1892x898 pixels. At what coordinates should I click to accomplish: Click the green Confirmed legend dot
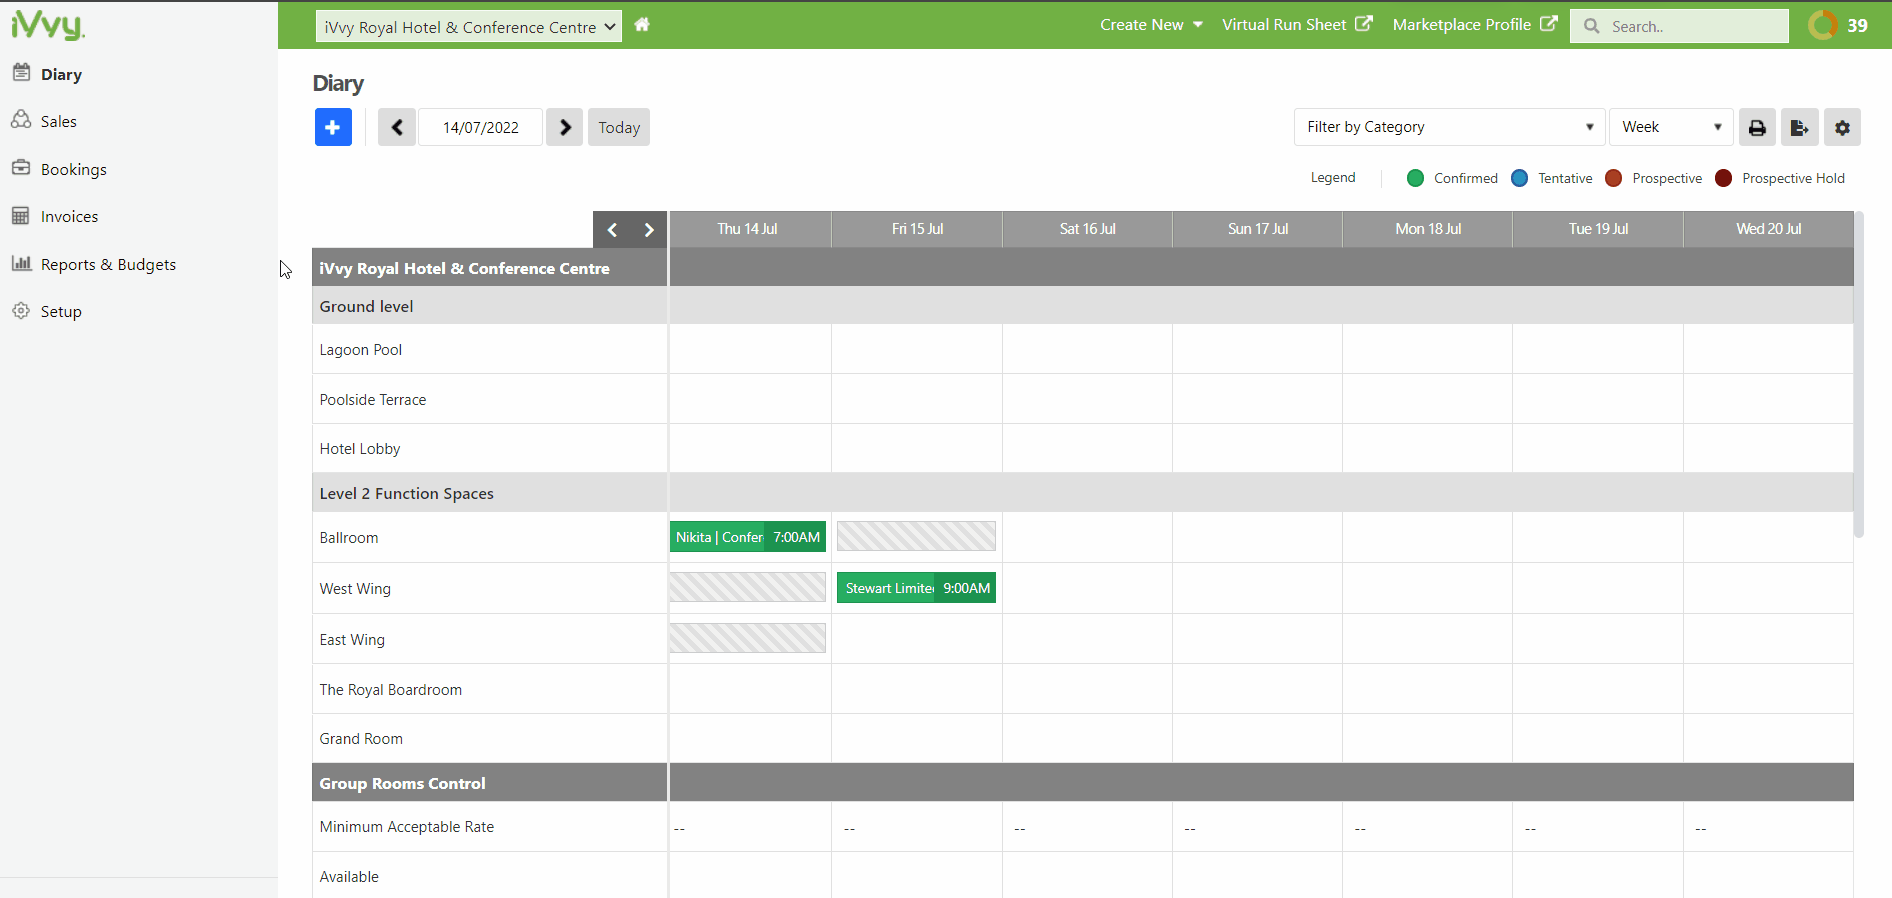coord(1415,178)
